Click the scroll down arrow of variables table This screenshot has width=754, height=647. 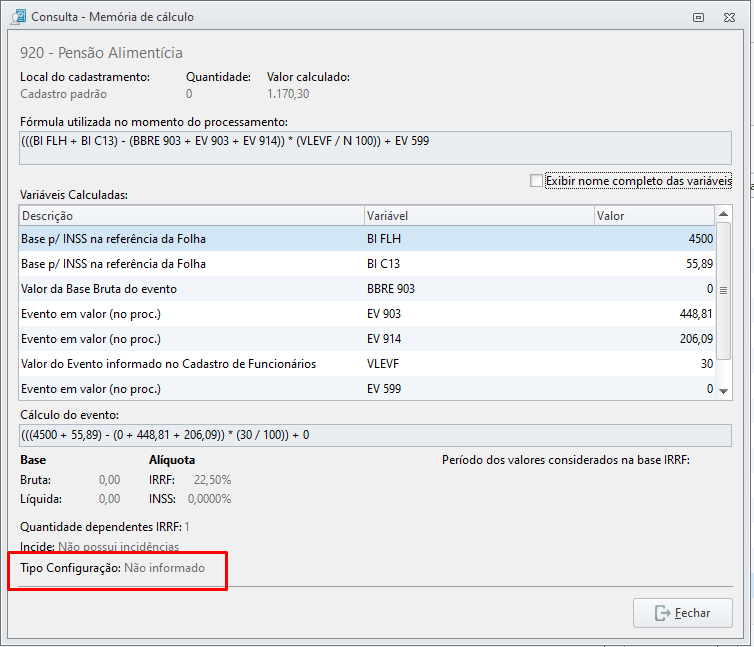coord(723,391)
